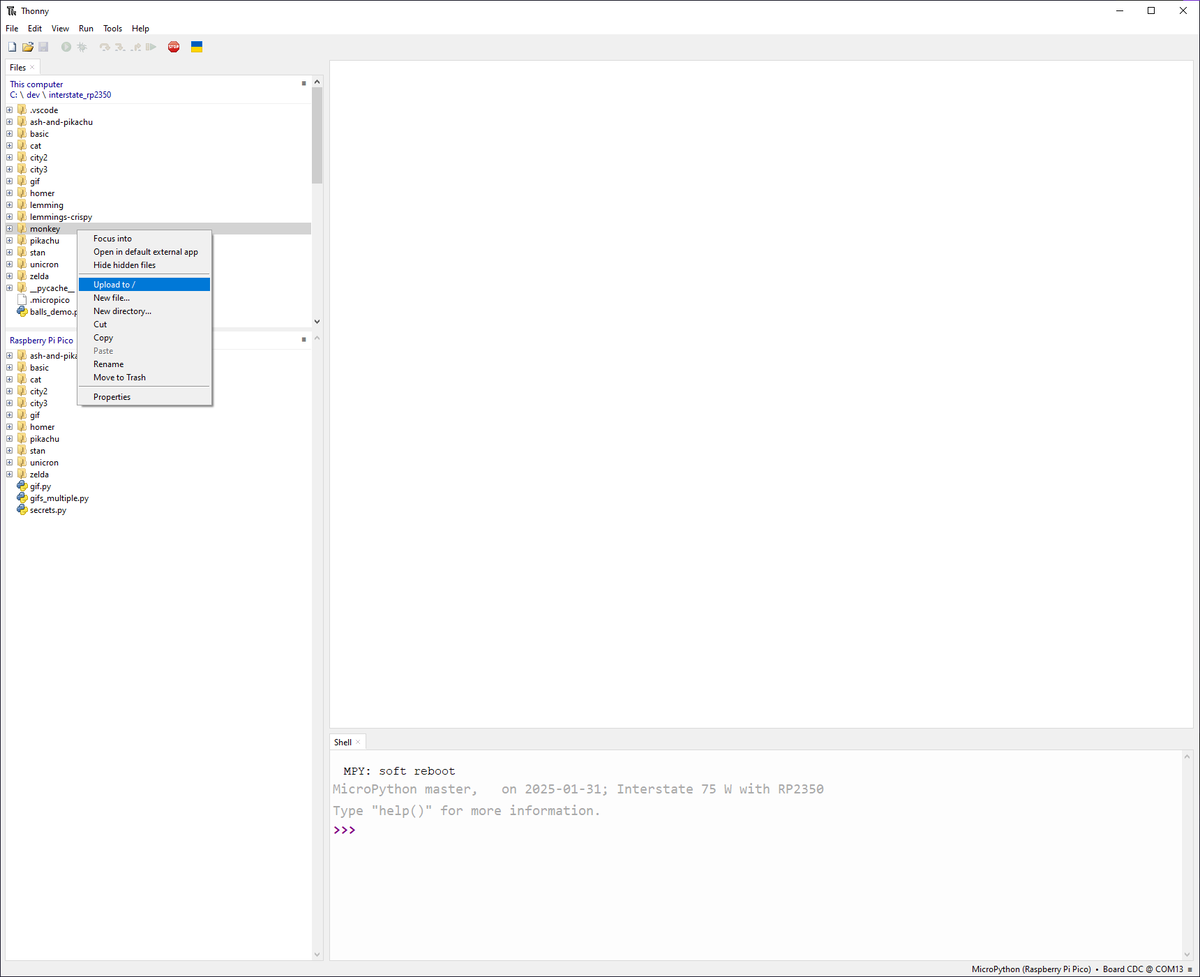The height and width of the screenshot is (977, 1200).
Task: Open the This computer pane menu icon
Action: (x=304, y=84)
